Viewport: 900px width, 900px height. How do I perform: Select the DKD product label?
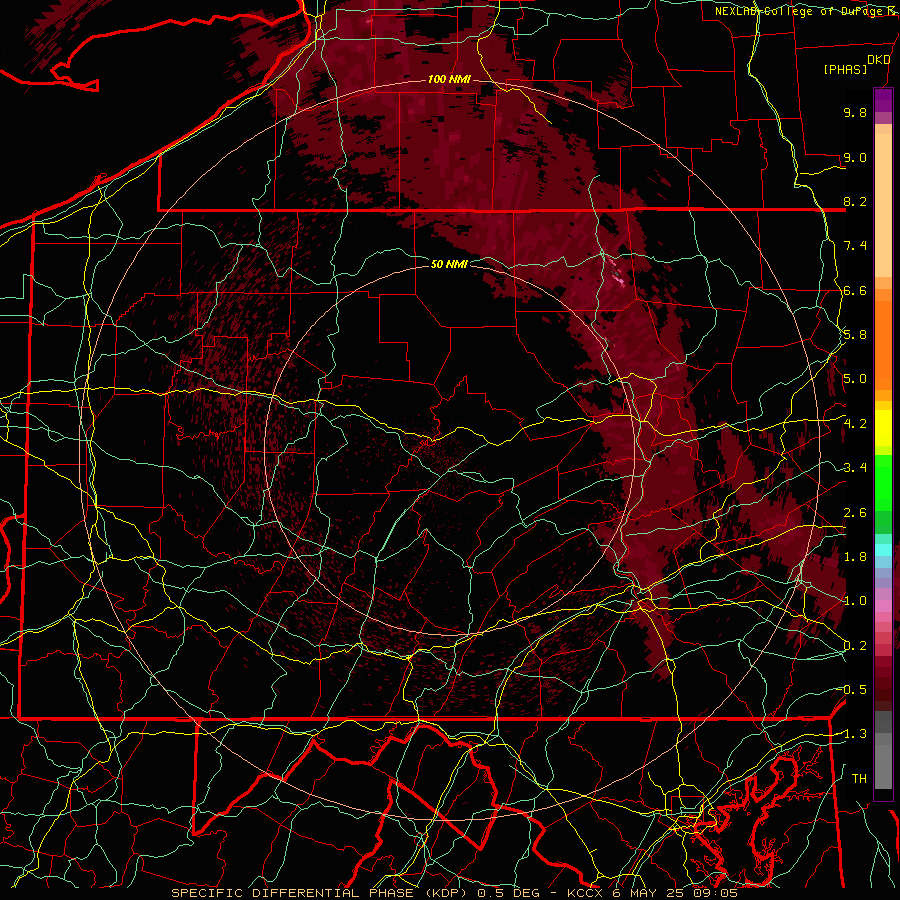tap(878, 60)
